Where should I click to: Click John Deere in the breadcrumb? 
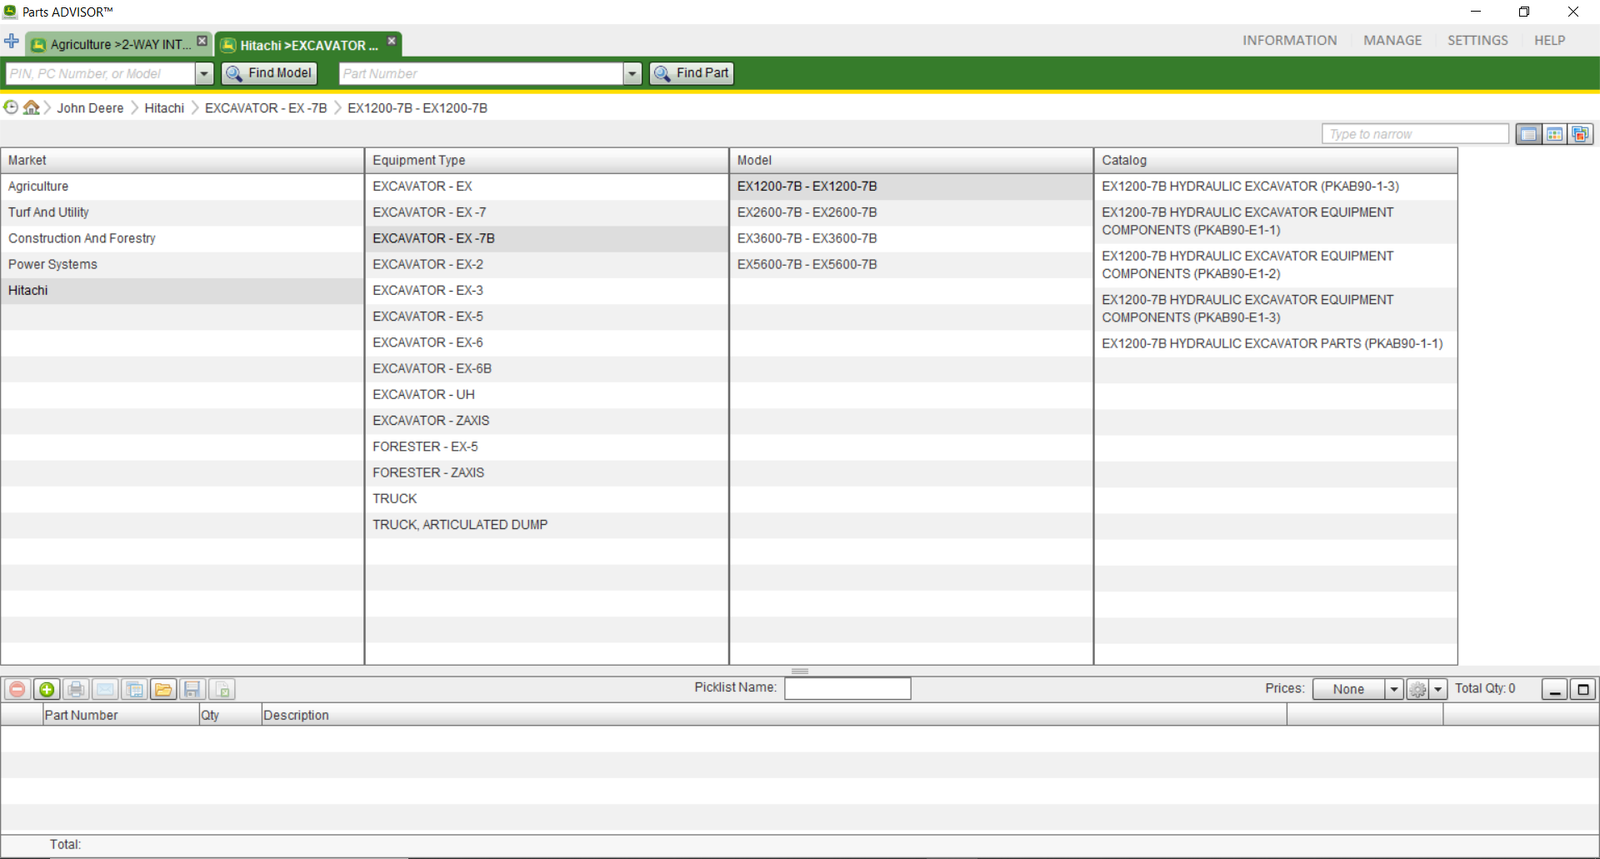(x=90, y=108)
